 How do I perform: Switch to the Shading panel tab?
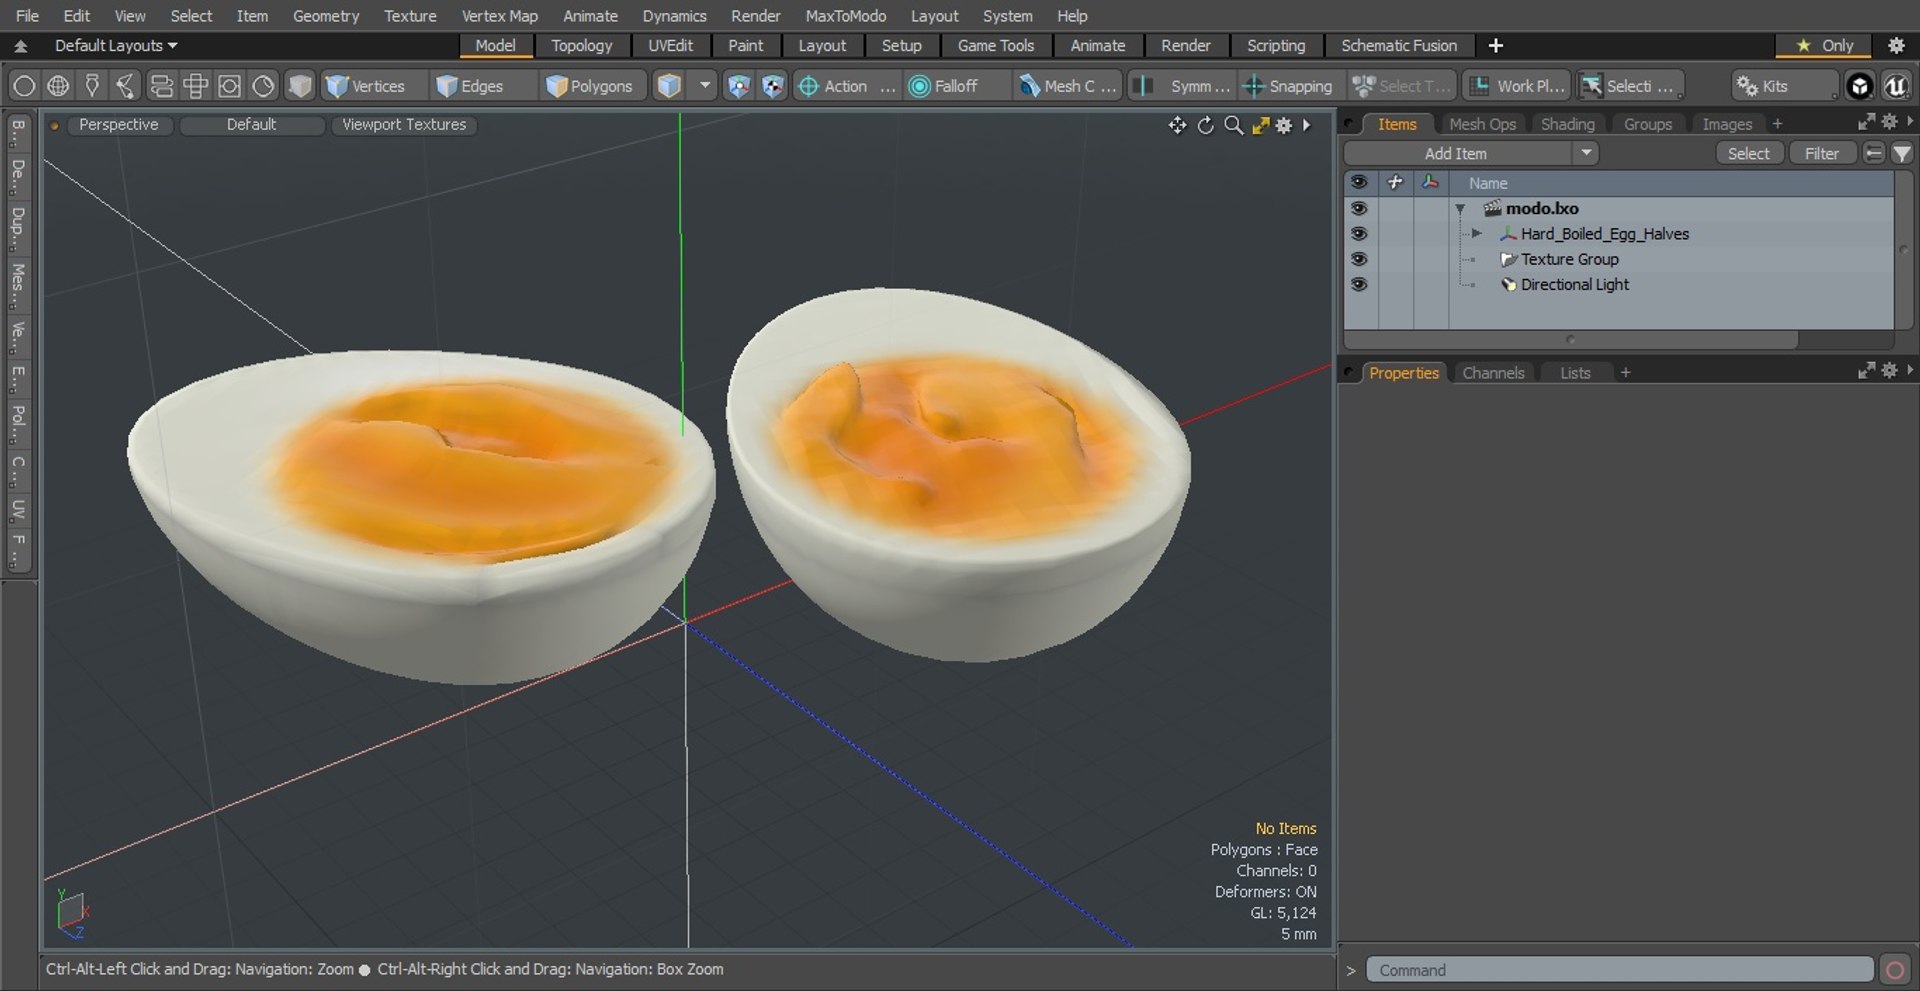1567,124
